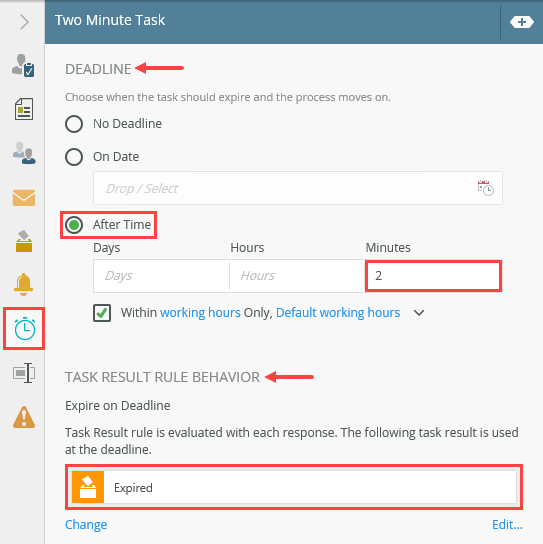Click the Two Minute Task title
The image size is (543, 544).
click(x=110, y=20)
